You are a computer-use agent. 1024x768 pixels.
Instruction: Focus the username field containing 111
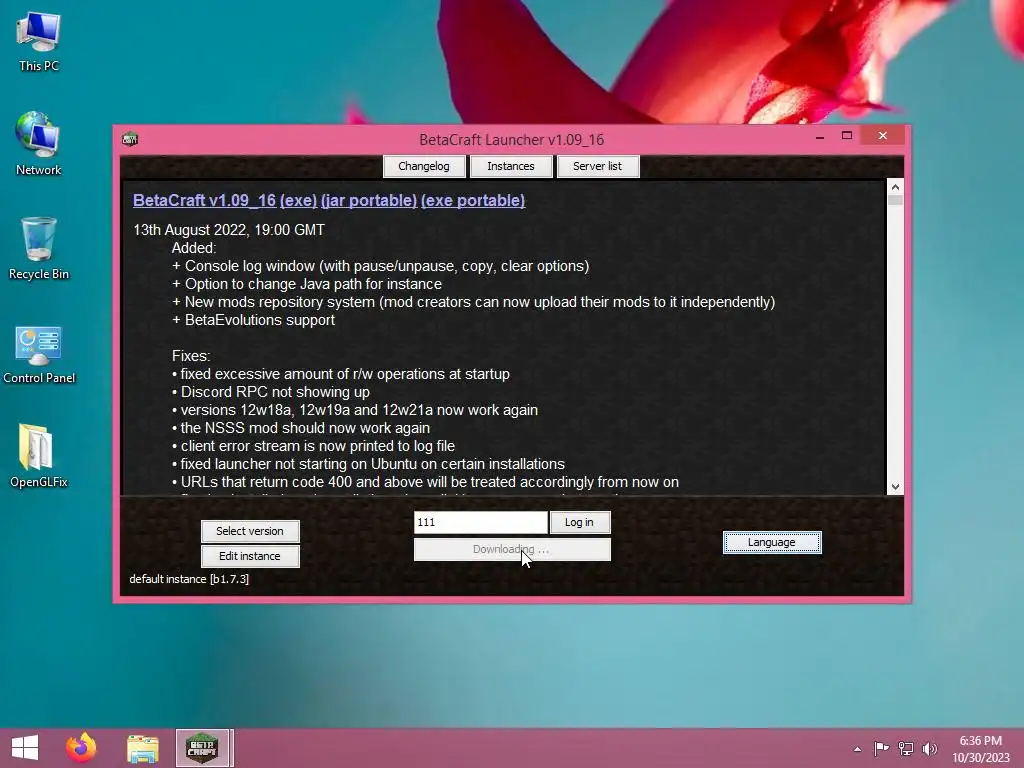[x=480, y=522]
